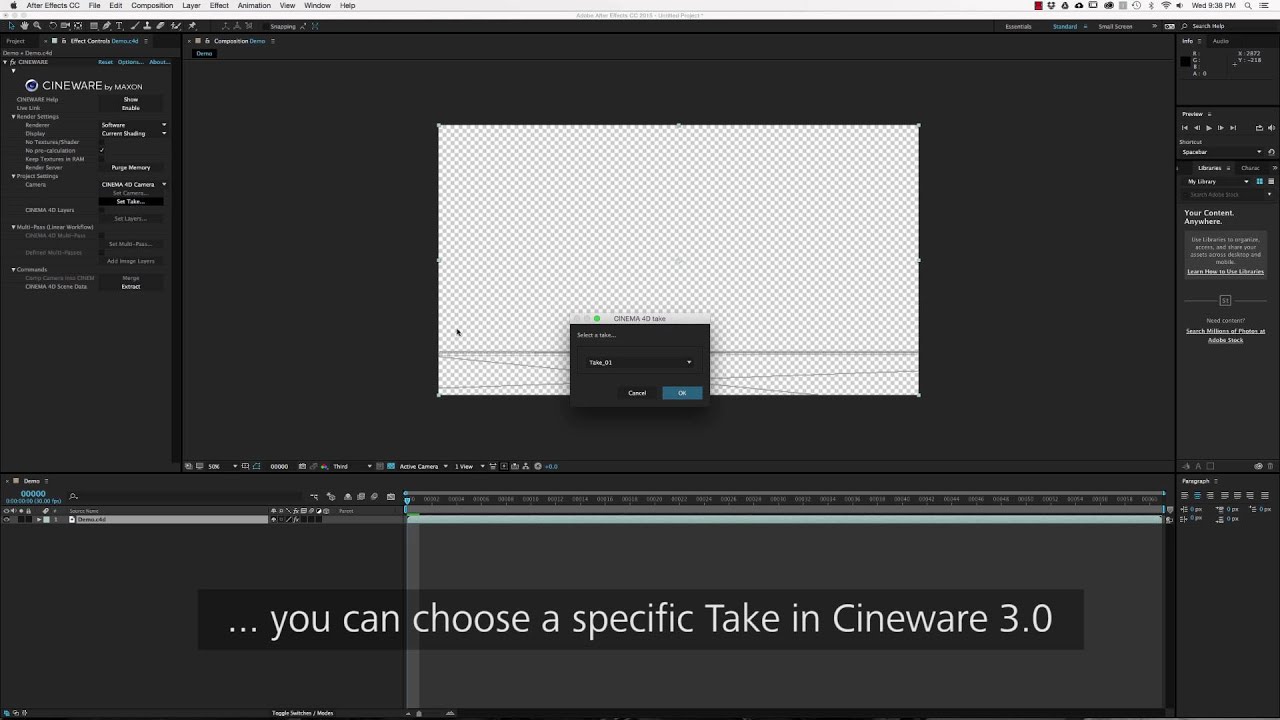
Task: Select the Pen tool
Action: click(x=107, y=26)
